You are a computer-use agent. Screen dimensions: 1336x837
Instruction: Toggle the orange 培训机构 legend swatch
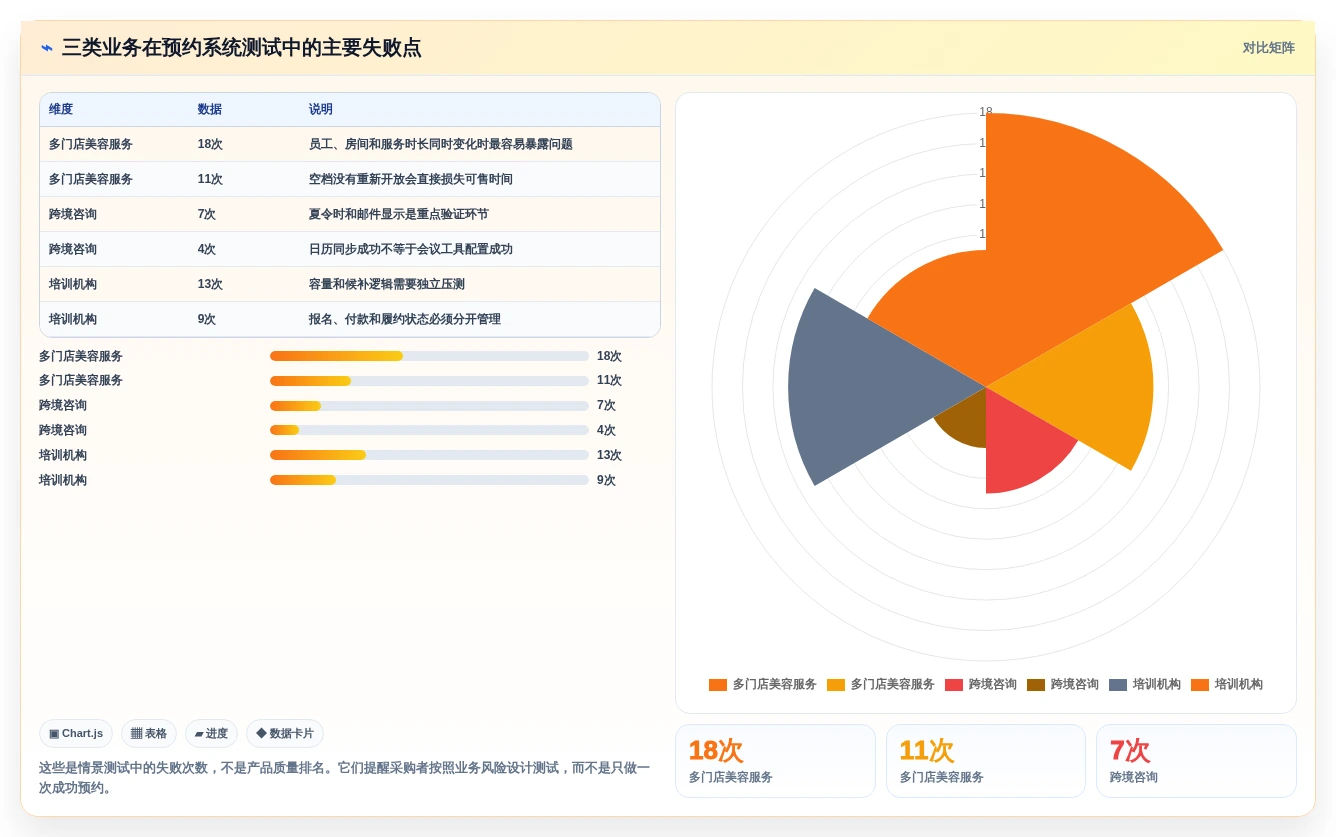pyautogui.click(x=1200, y=685)
